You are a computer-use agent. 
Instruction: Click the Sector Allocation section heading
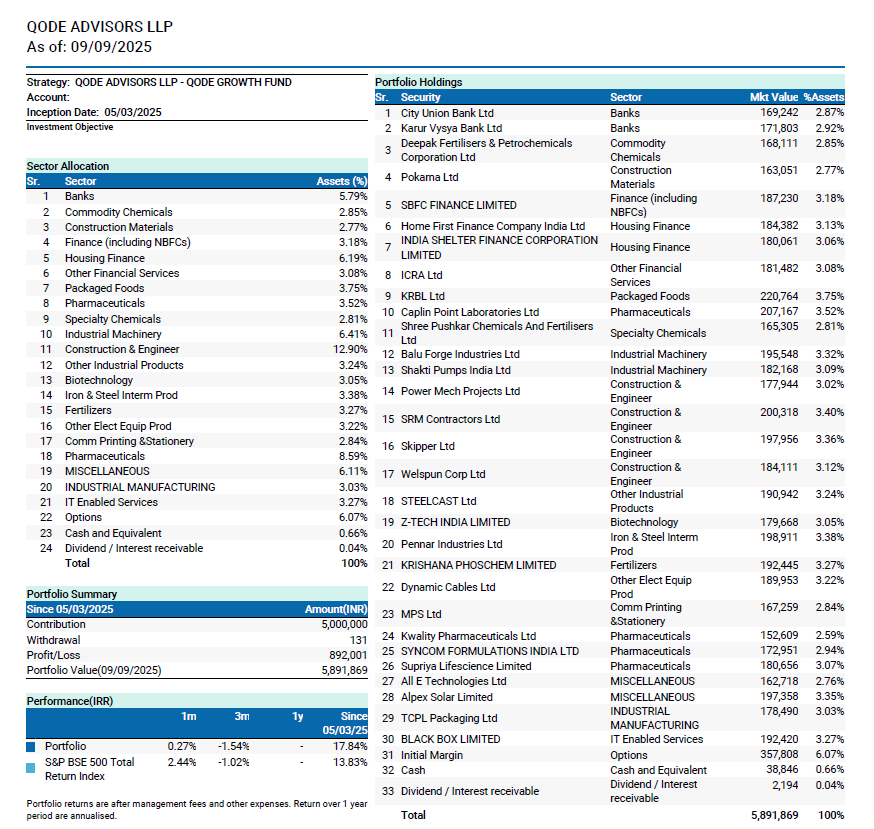coord(68,166)
